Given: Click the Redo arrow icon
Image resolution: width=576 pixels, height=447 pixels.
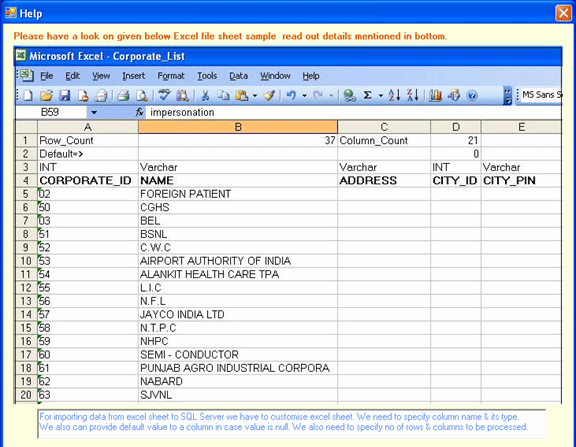Looking at the screenshot, I should pyautogui.click(x=318, y=95).
